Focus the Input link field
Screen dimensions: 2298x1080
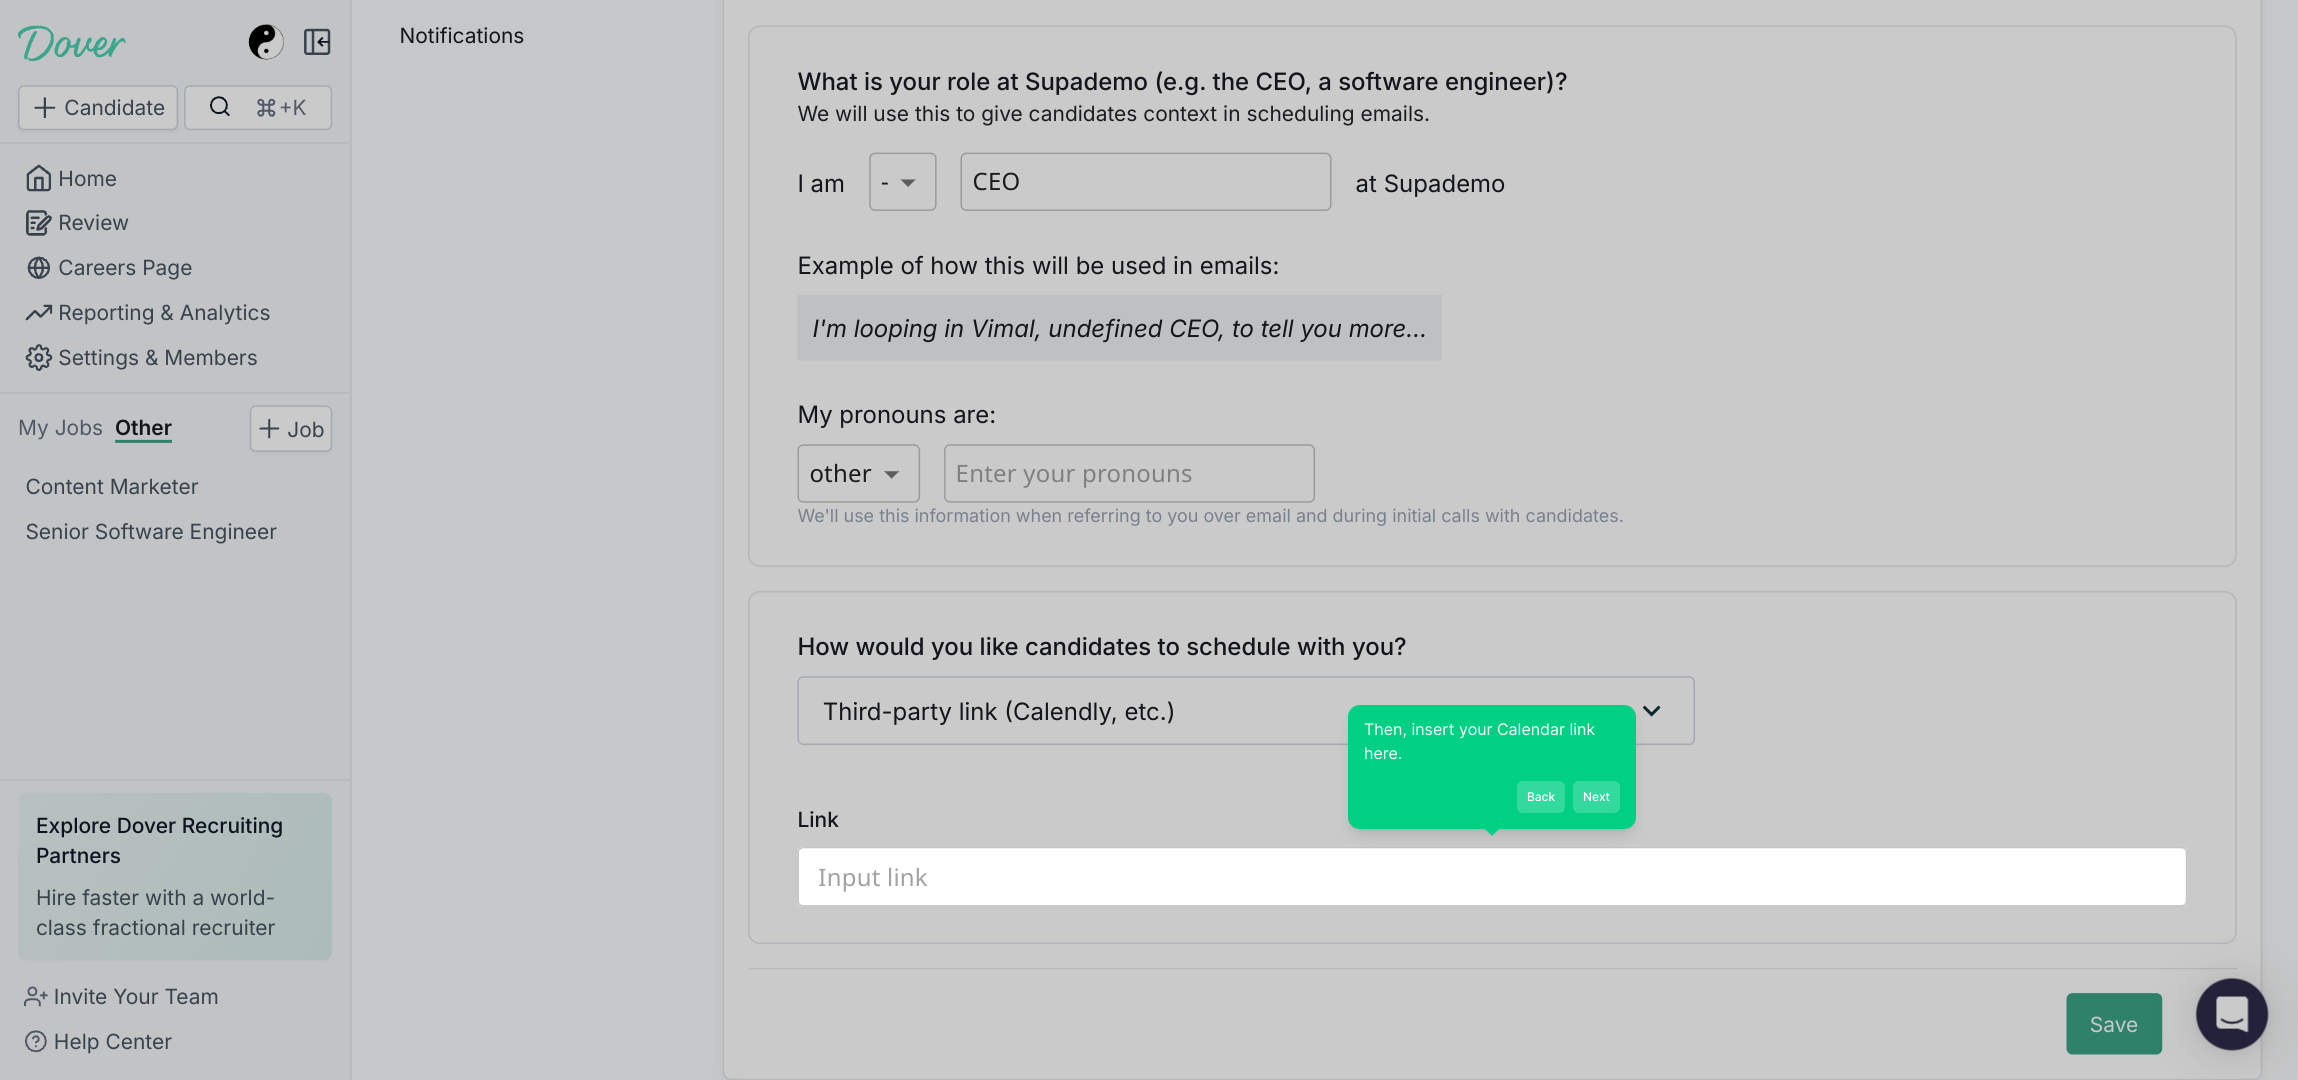pos(1492,877)
